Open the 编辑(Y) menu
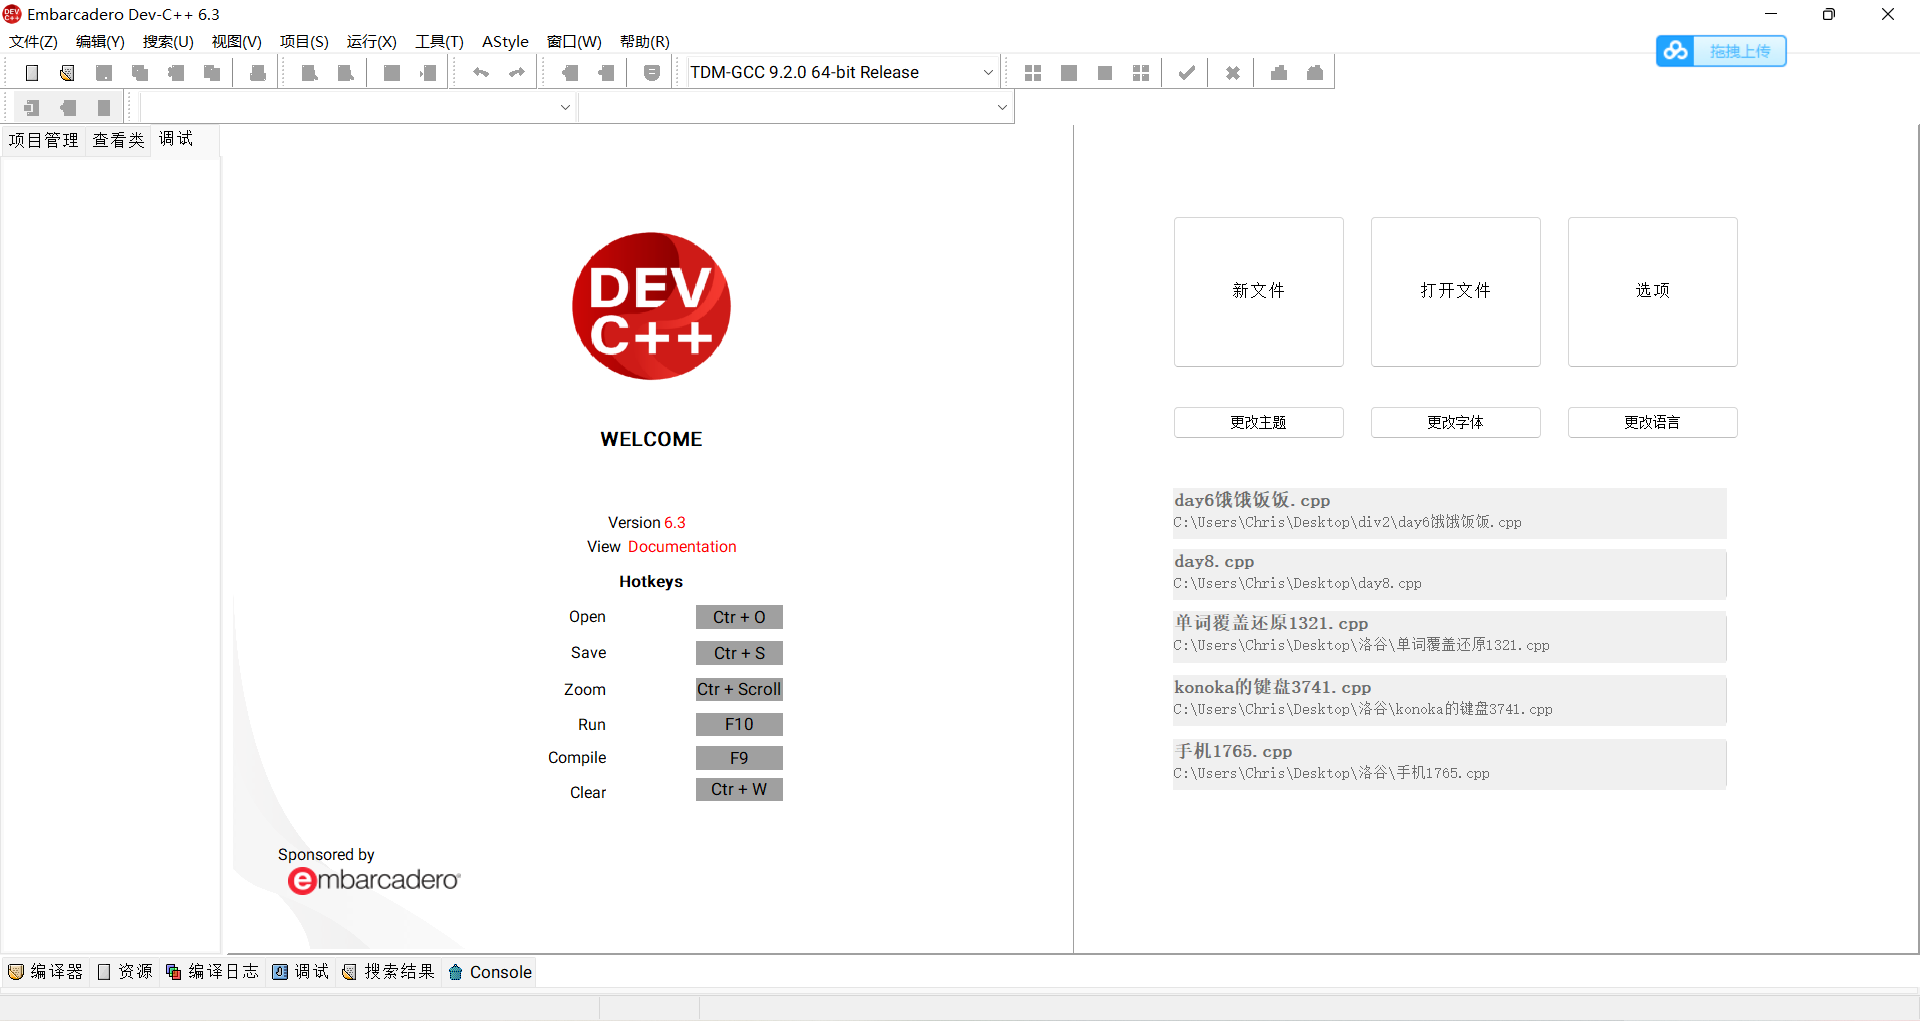 [x=100, y=42]
